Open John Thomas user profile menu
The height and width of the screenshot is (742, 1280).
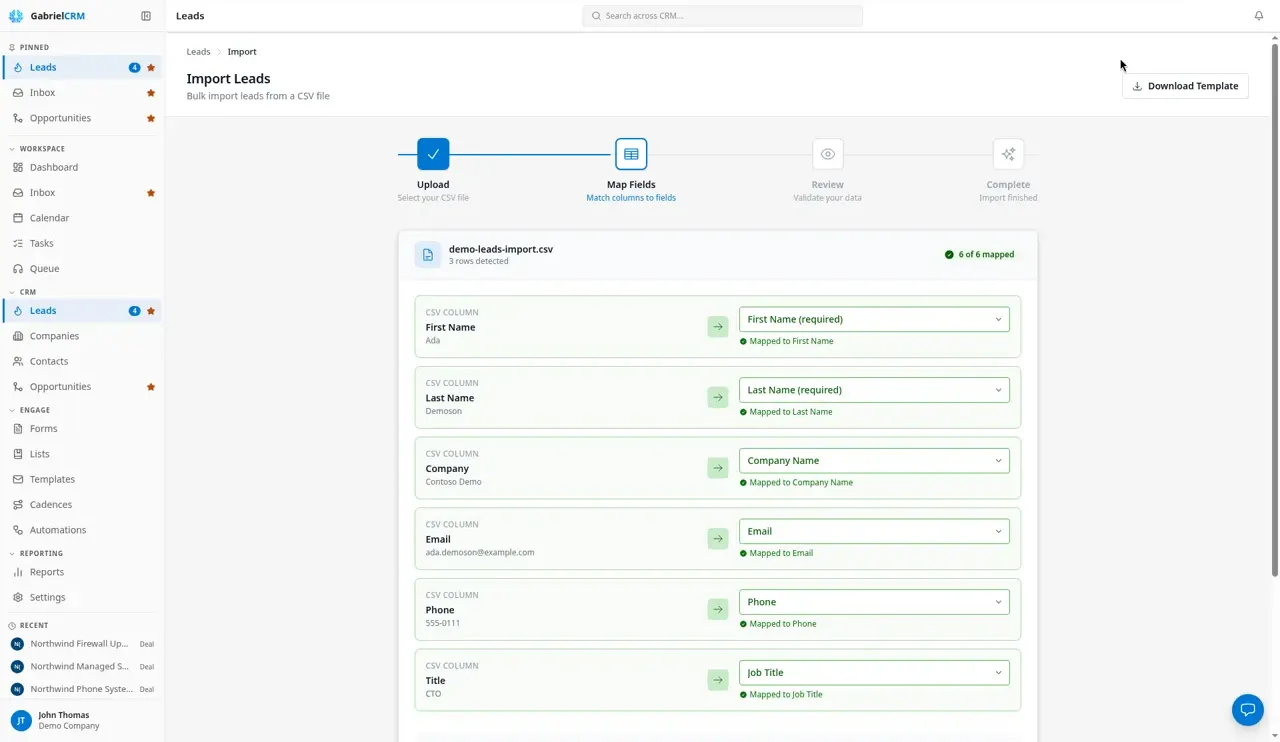tap(82, 720)
